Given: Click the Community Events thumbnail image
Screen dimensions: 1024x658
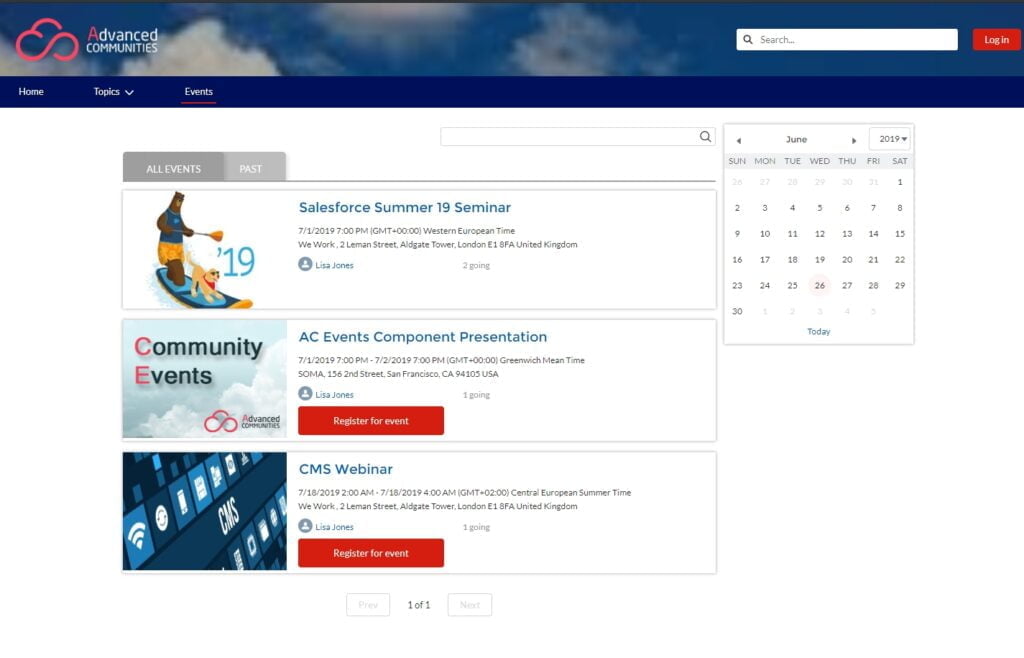Looking at the screenshot, I should point(204,379).
